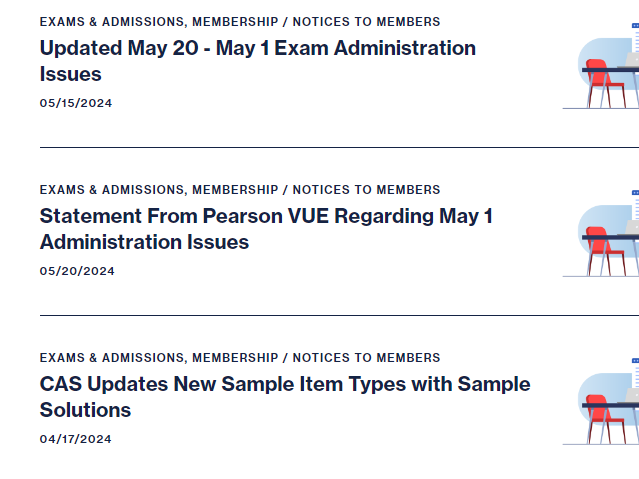Click "Exams & Admissions" above the Pearson VUE statement

pos(112,190)
